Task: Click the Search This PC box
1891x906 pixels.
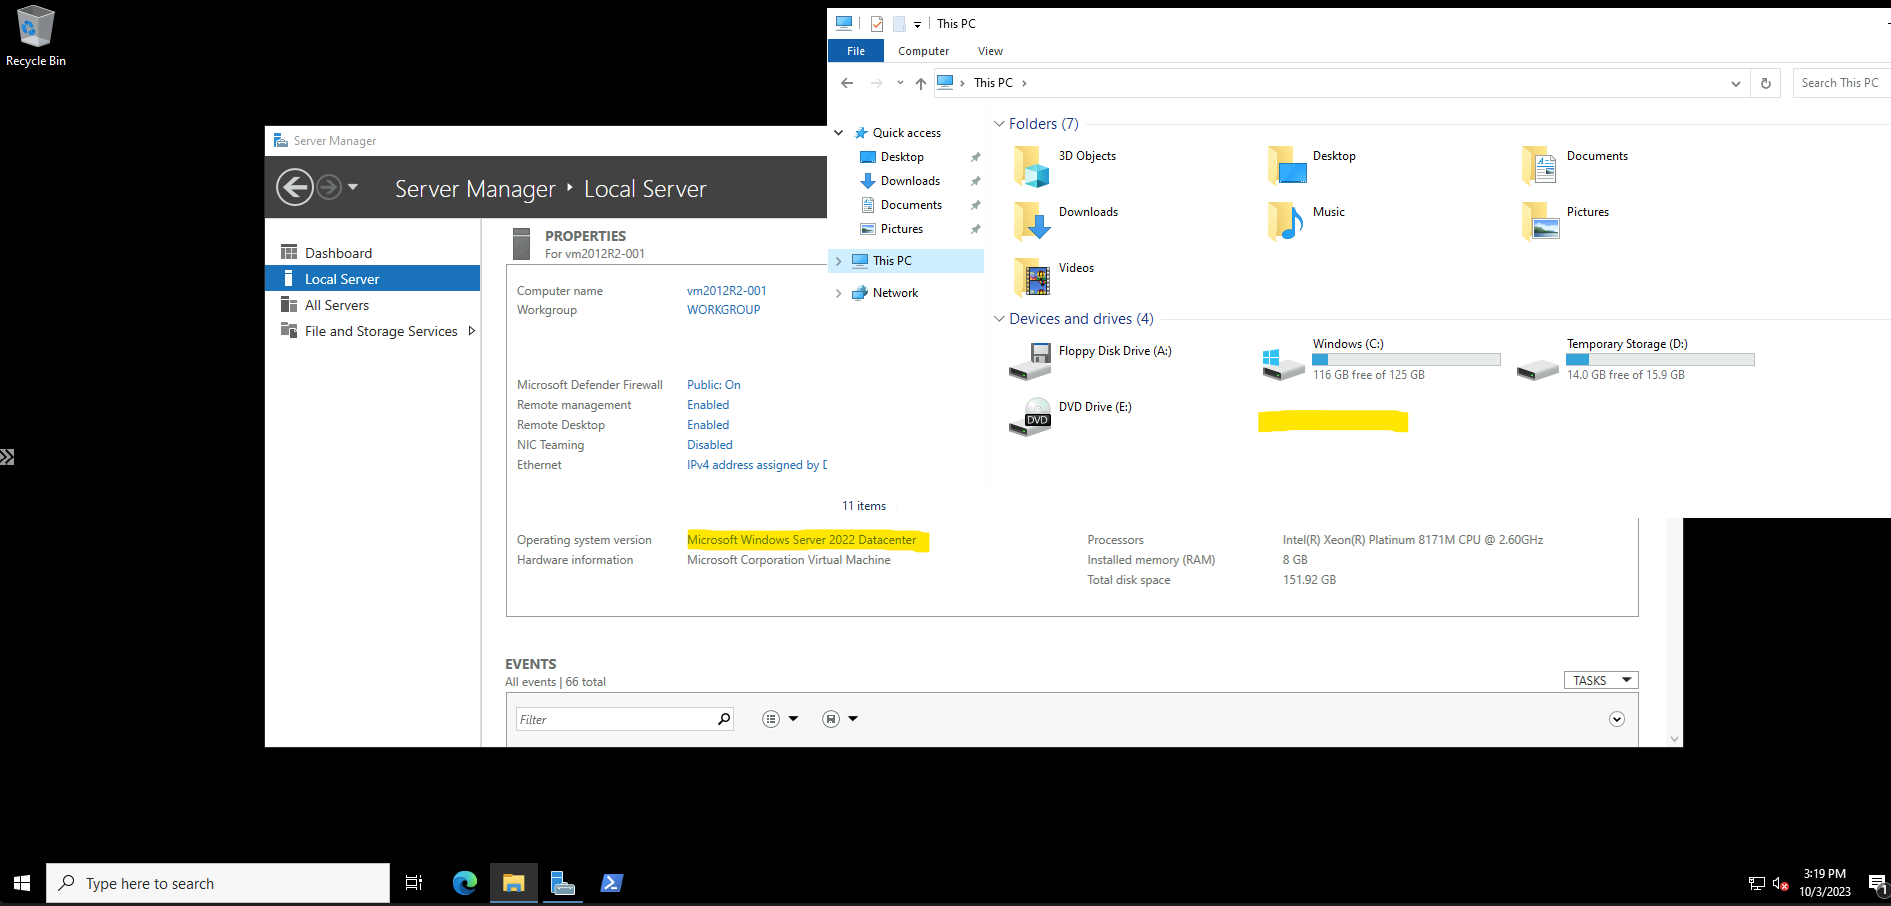Action: tap(1840, 83)
